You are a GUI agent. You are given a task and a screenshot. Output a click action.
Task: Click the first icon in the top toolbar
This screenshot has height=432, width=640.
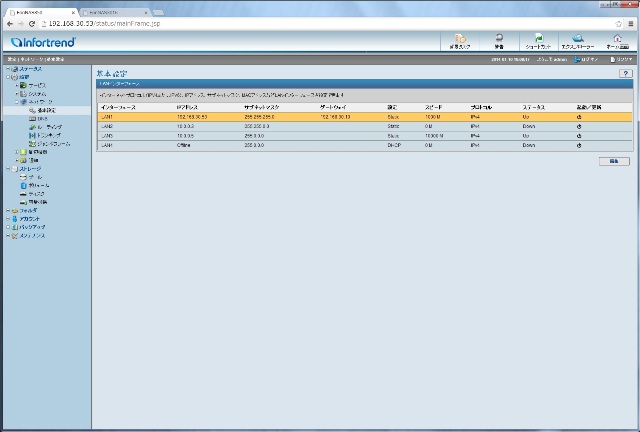click(x=460, y=41)
